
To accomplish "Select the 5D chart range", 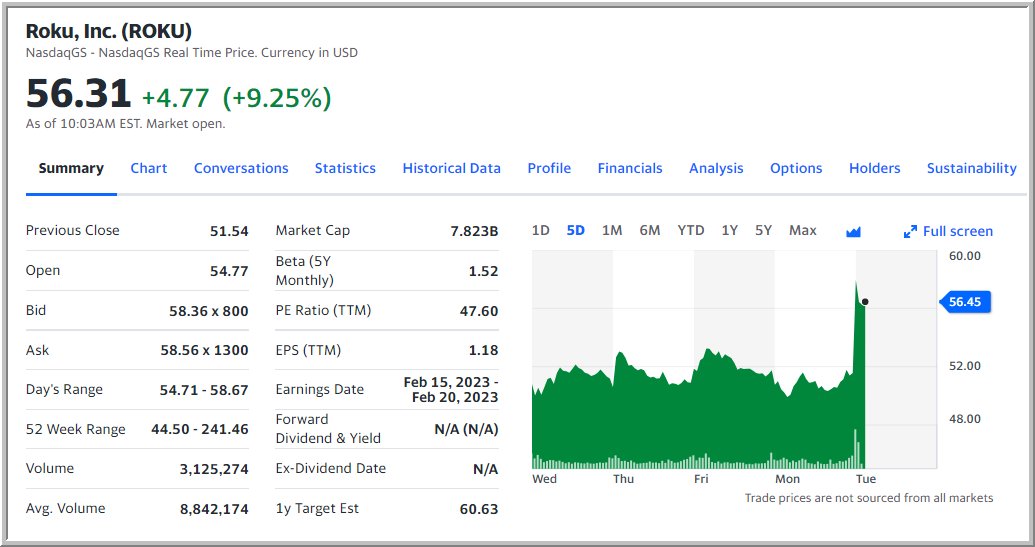I will coord(576,230).
